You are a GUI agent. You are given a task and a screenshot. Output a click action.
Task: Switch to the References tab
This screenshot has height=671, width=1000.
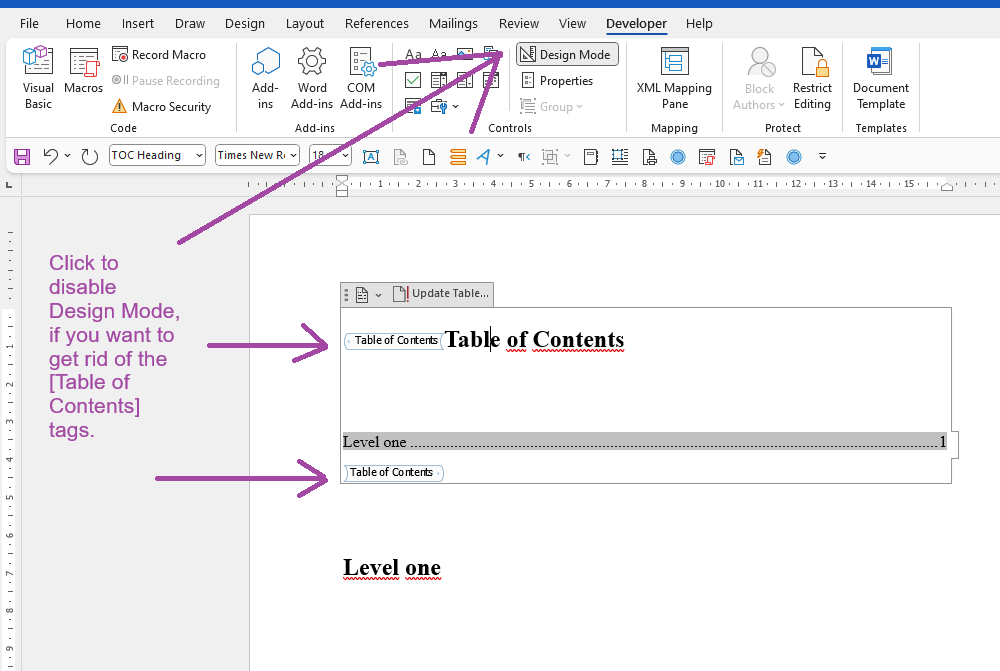click(x=377, y=24)
